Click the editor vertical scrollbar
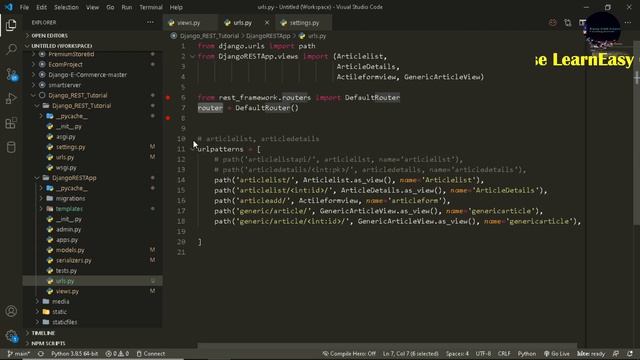 [x=636, y=132]
